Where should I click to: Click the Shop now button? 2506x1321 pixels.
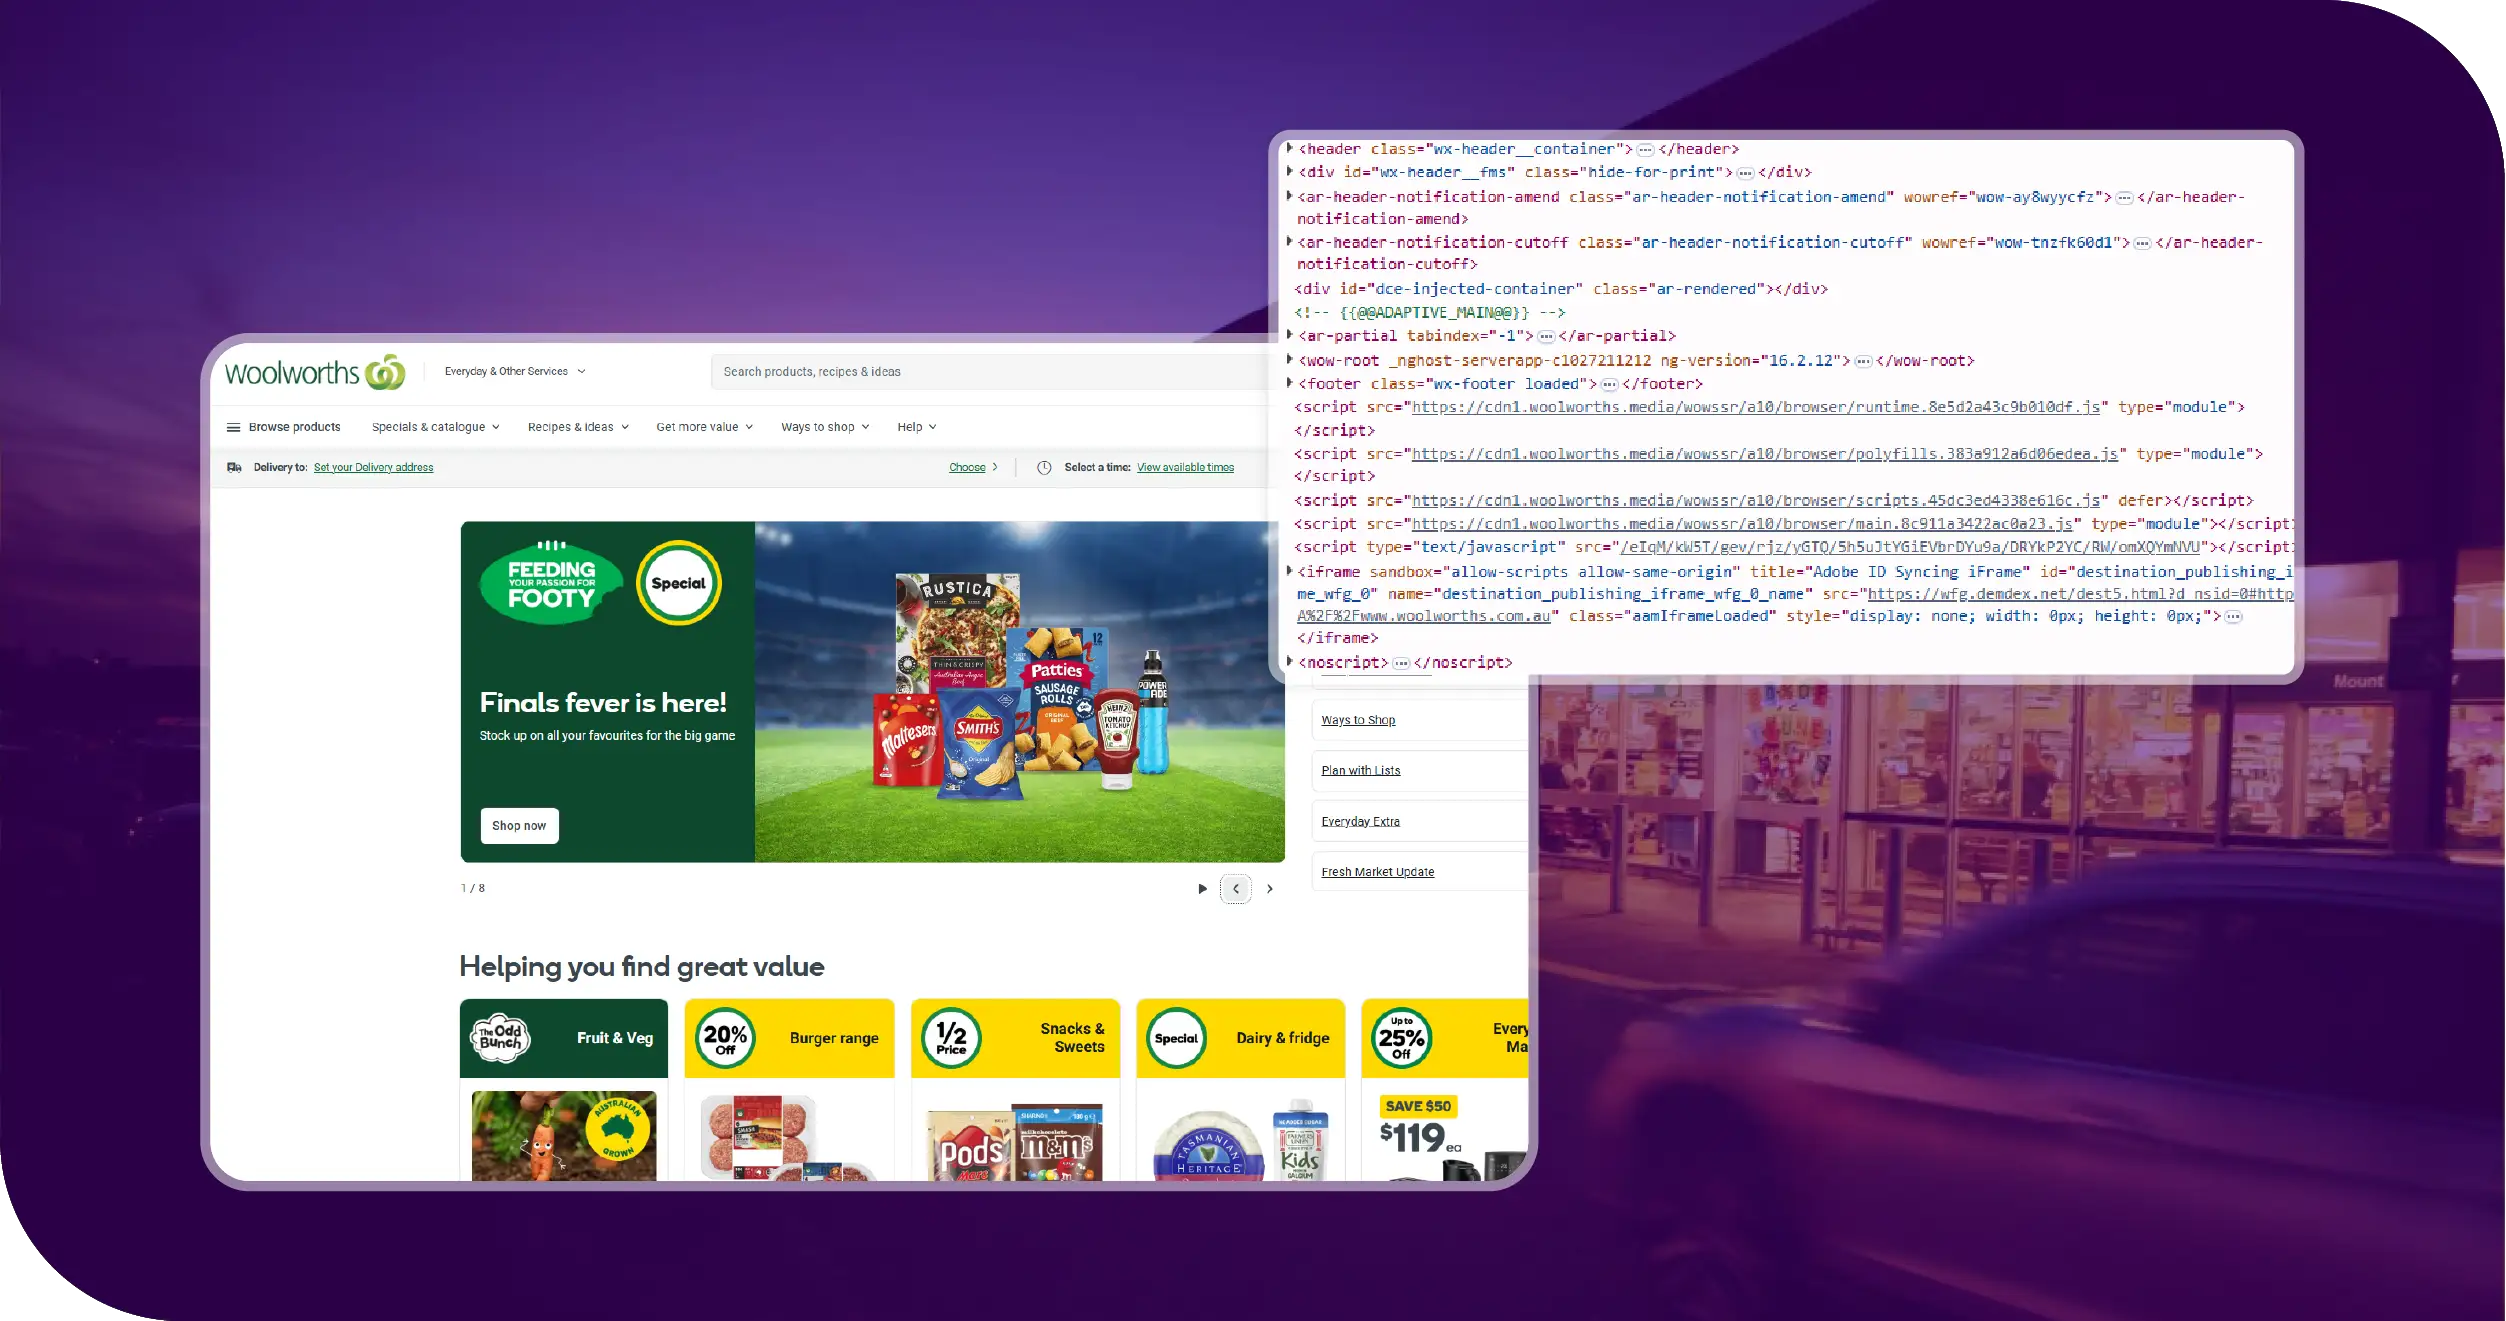point(519,825)
